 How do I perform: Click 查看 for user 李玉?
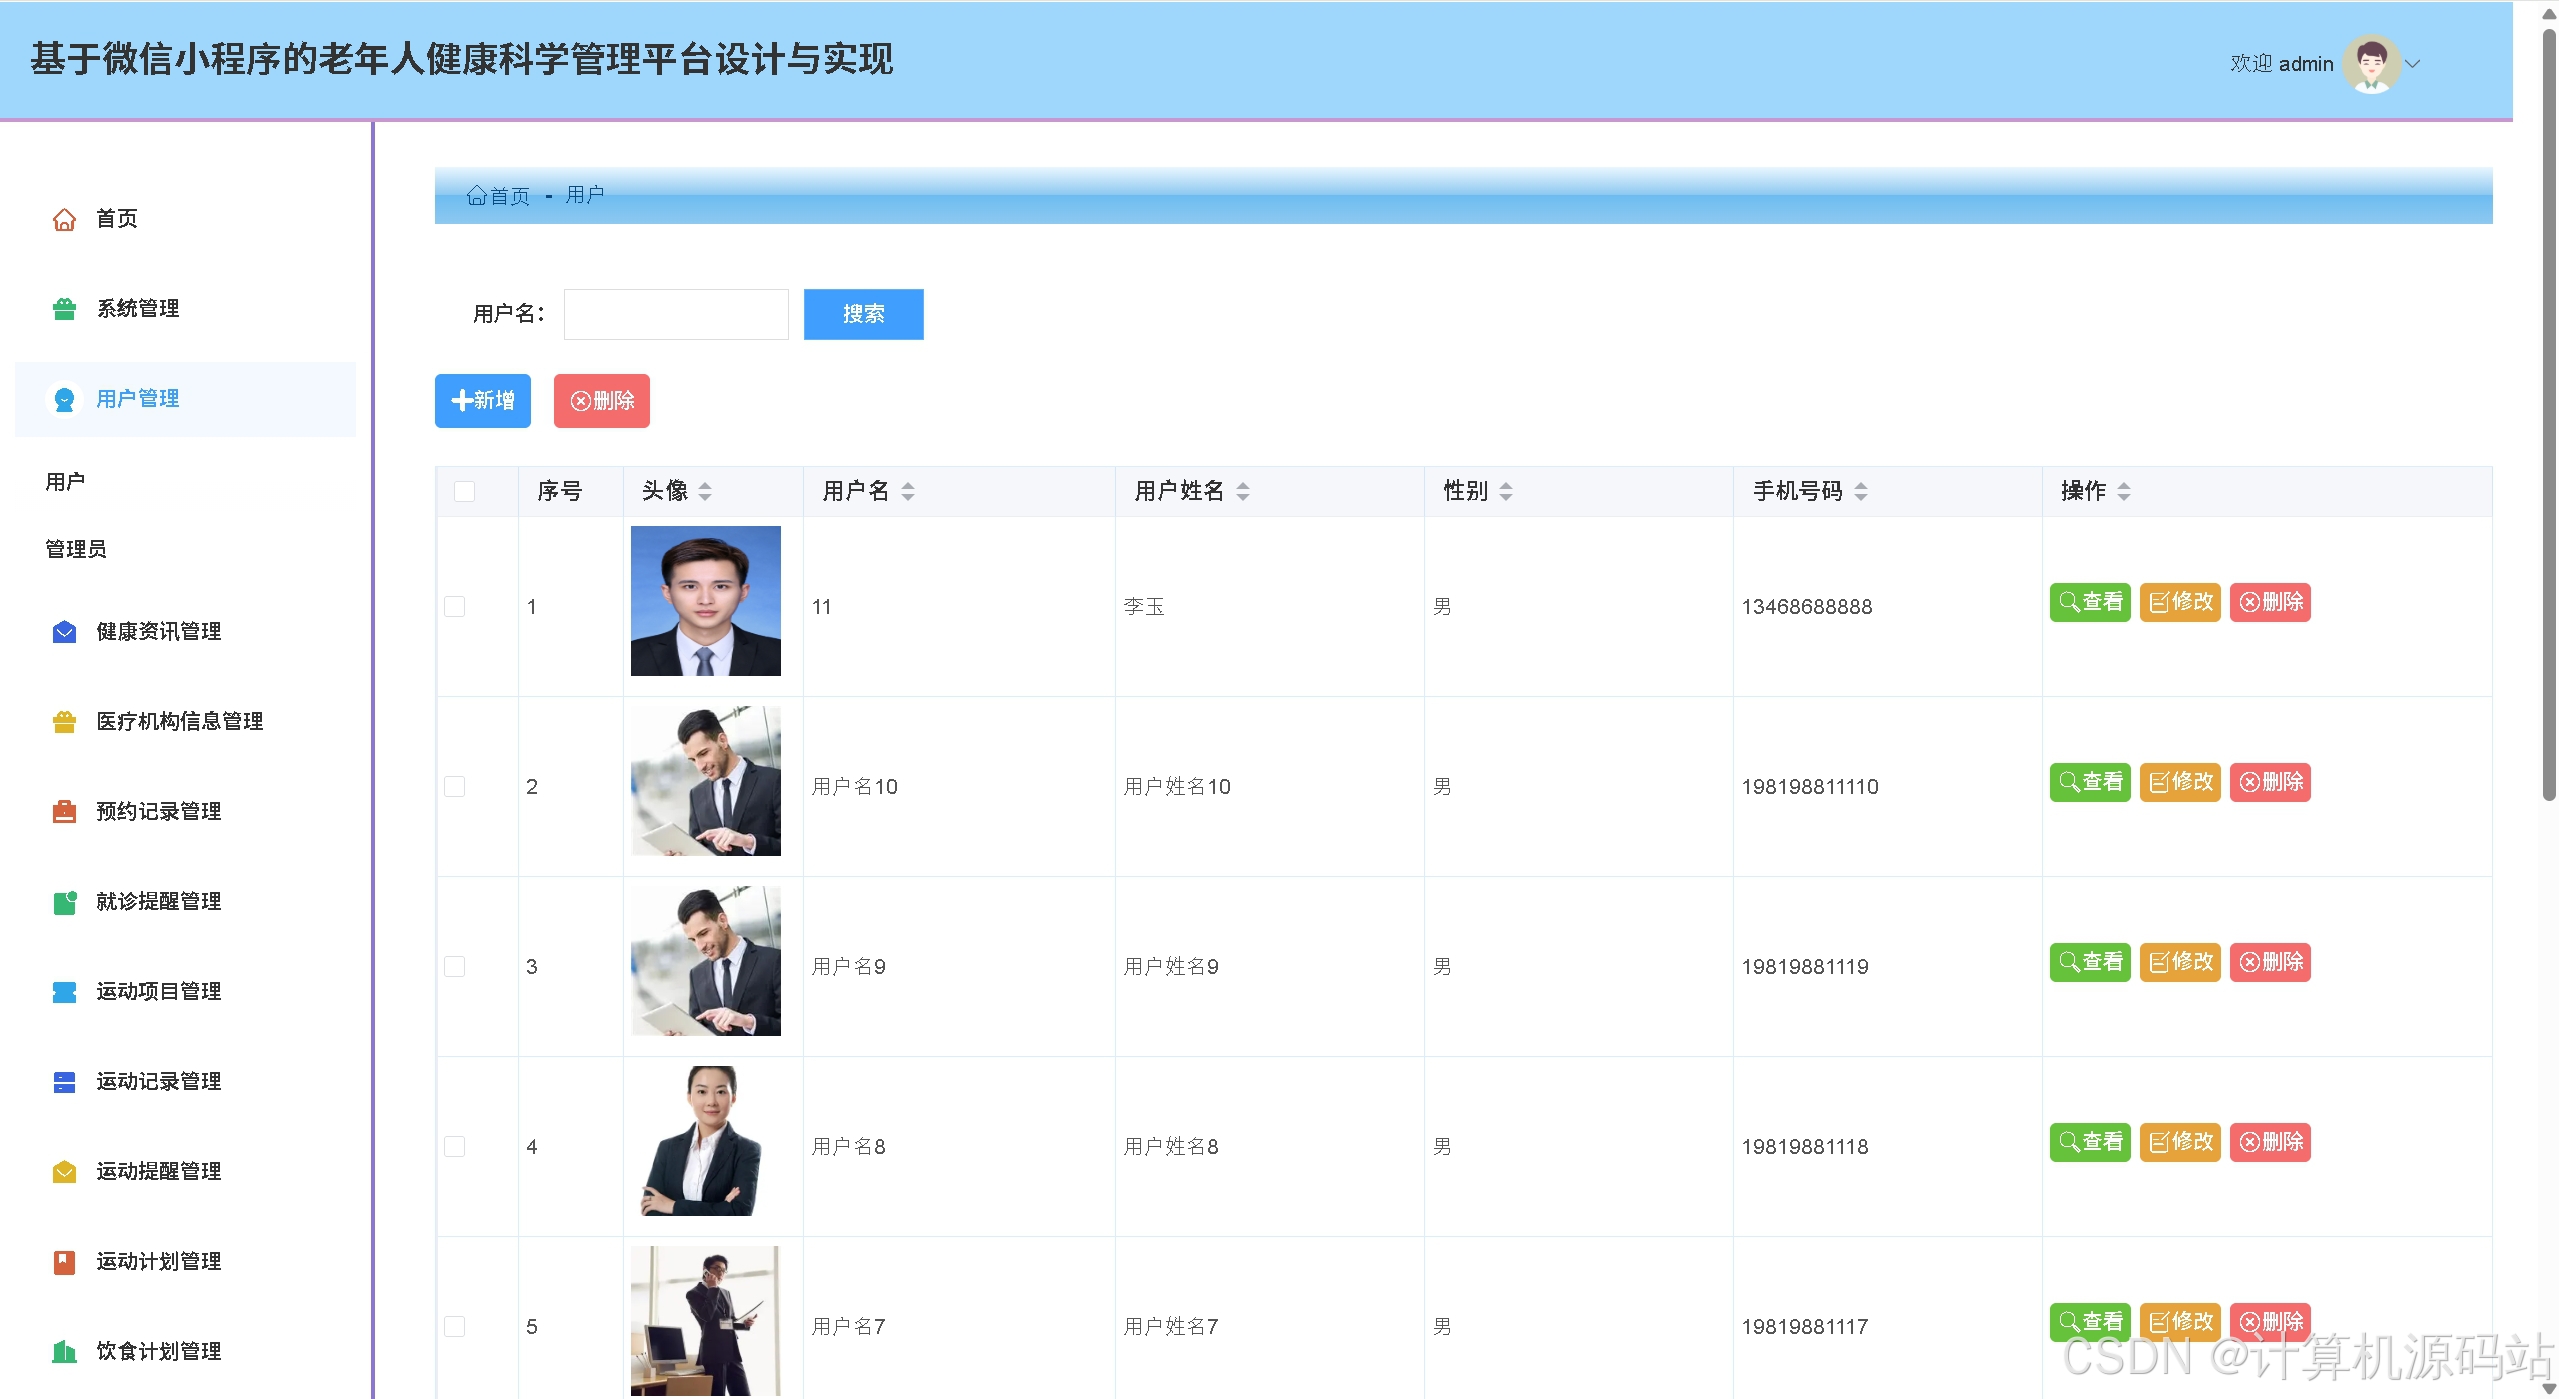(2090, 602)
